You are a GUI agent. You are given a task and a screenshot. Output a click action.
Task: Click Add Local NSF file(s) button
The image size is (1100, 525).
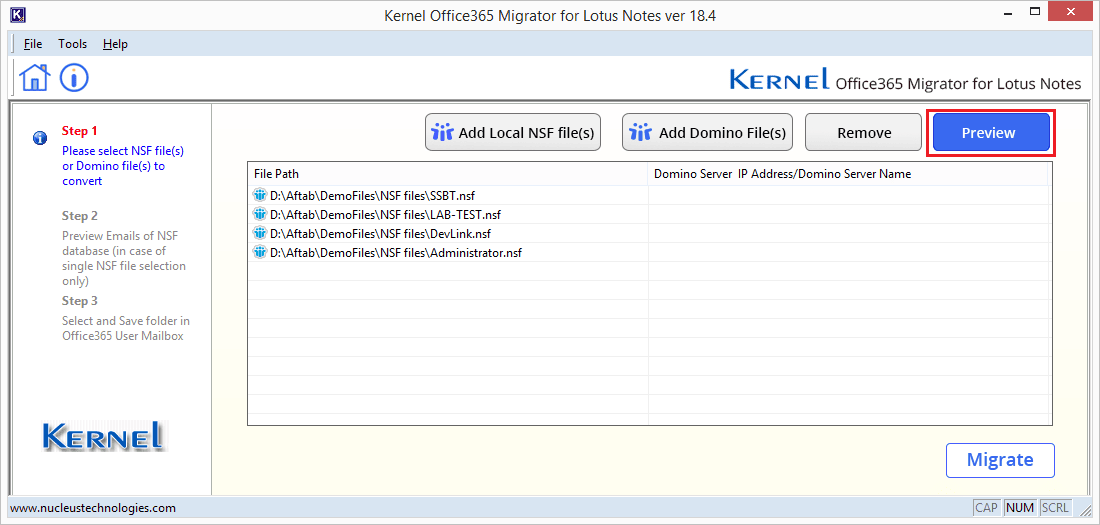tap(513, 132)
